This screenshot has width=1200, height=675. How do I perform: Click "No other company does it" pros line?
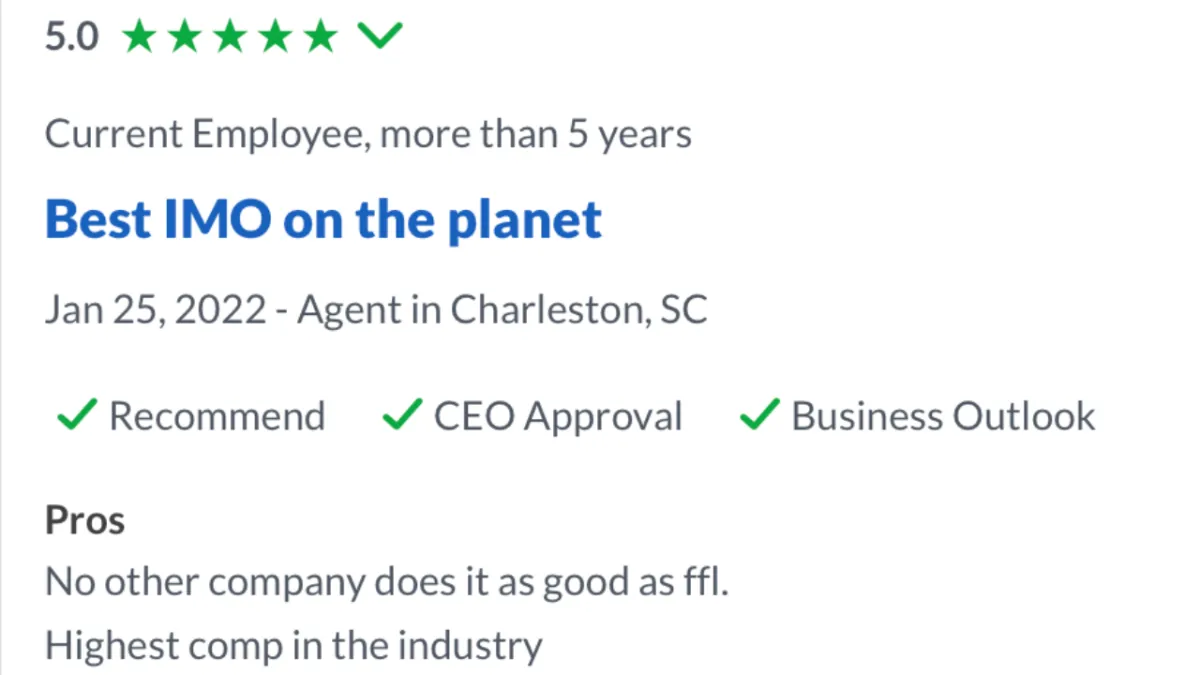(386, 582)
